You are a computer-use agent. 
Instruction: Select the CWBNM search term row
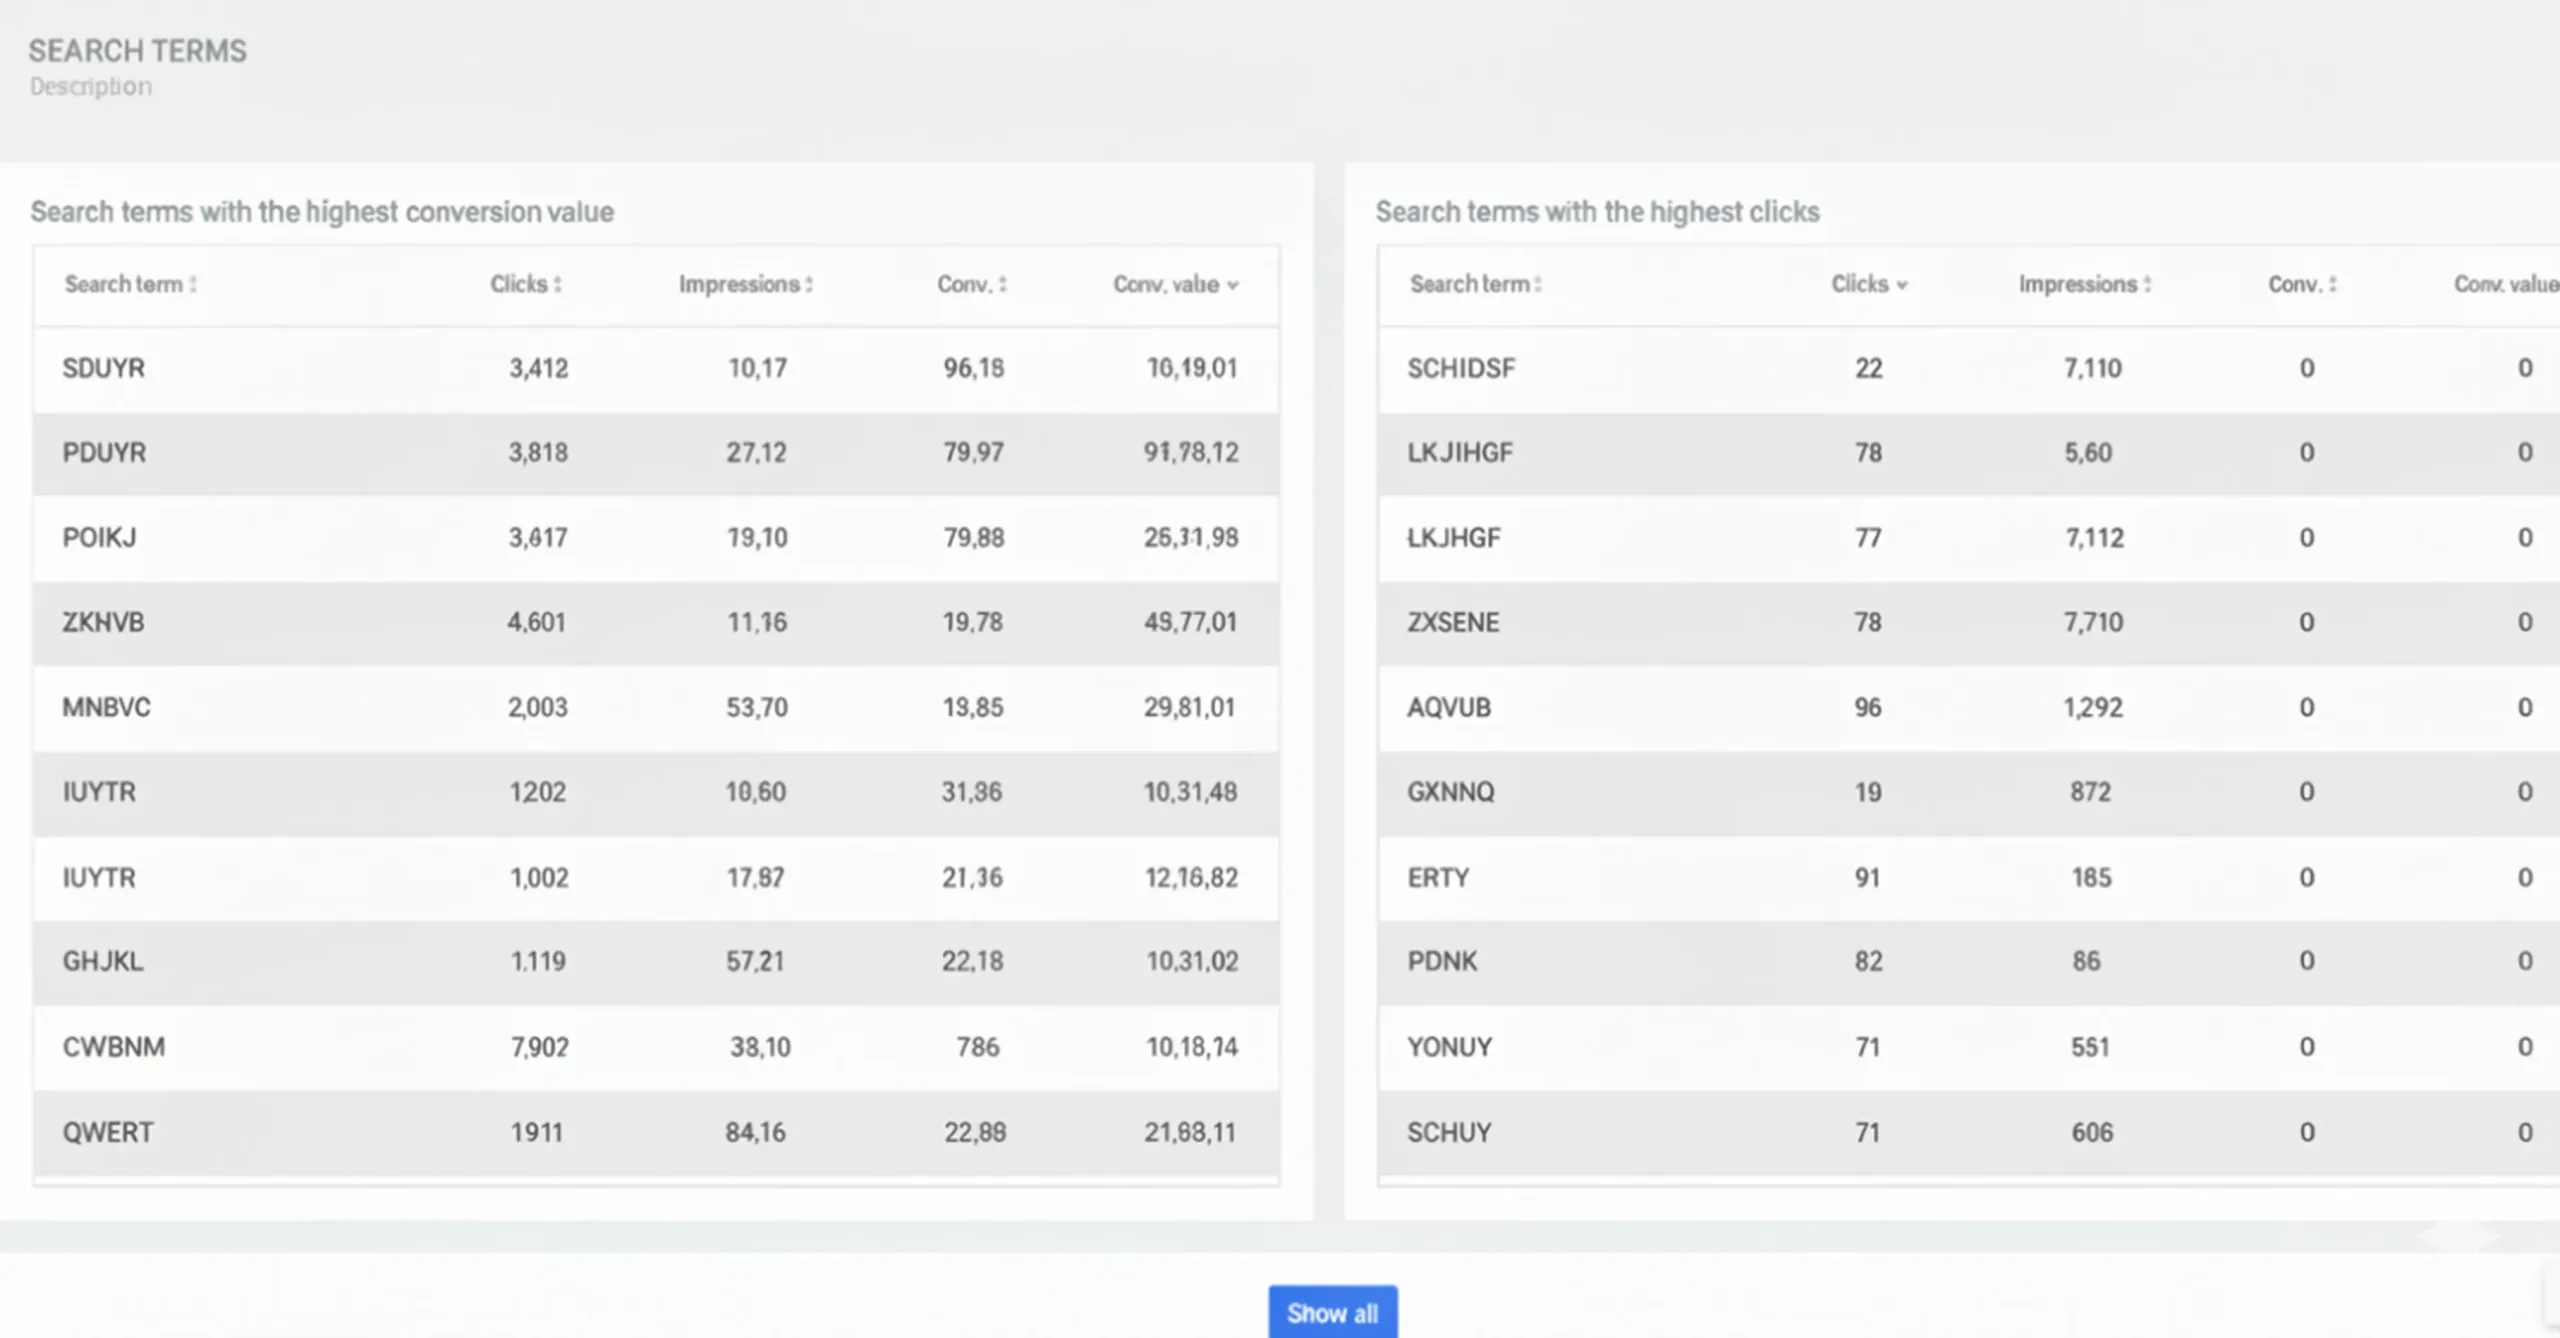click(x=114, y=1048)
